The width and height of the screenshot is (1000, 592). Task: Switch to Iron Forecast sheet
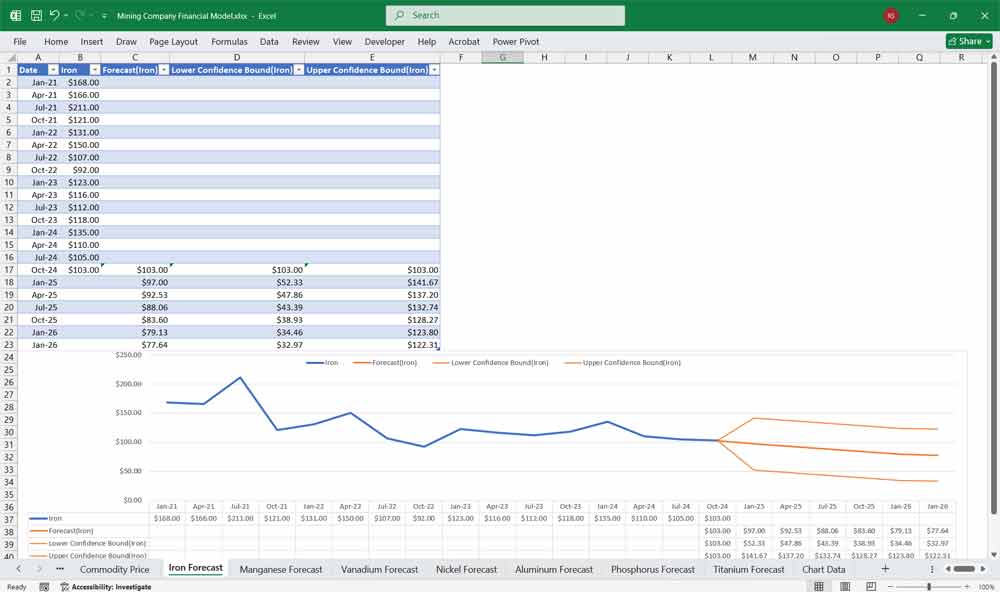click(196, 568)
